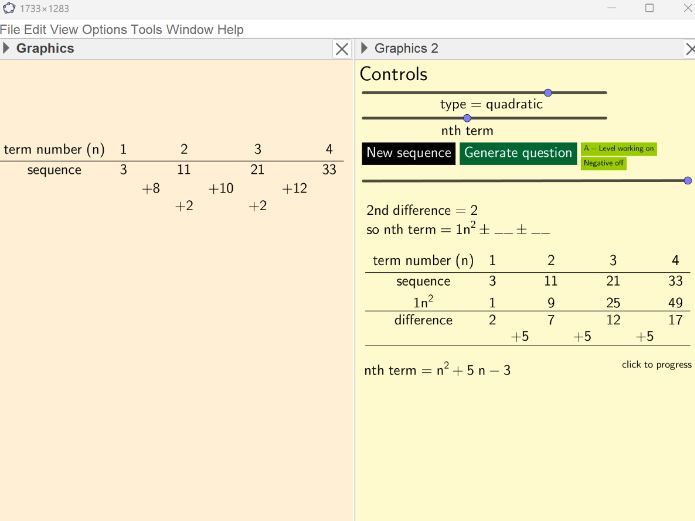
Task: Click the 'type = quadratic' label
Action: 491,104
